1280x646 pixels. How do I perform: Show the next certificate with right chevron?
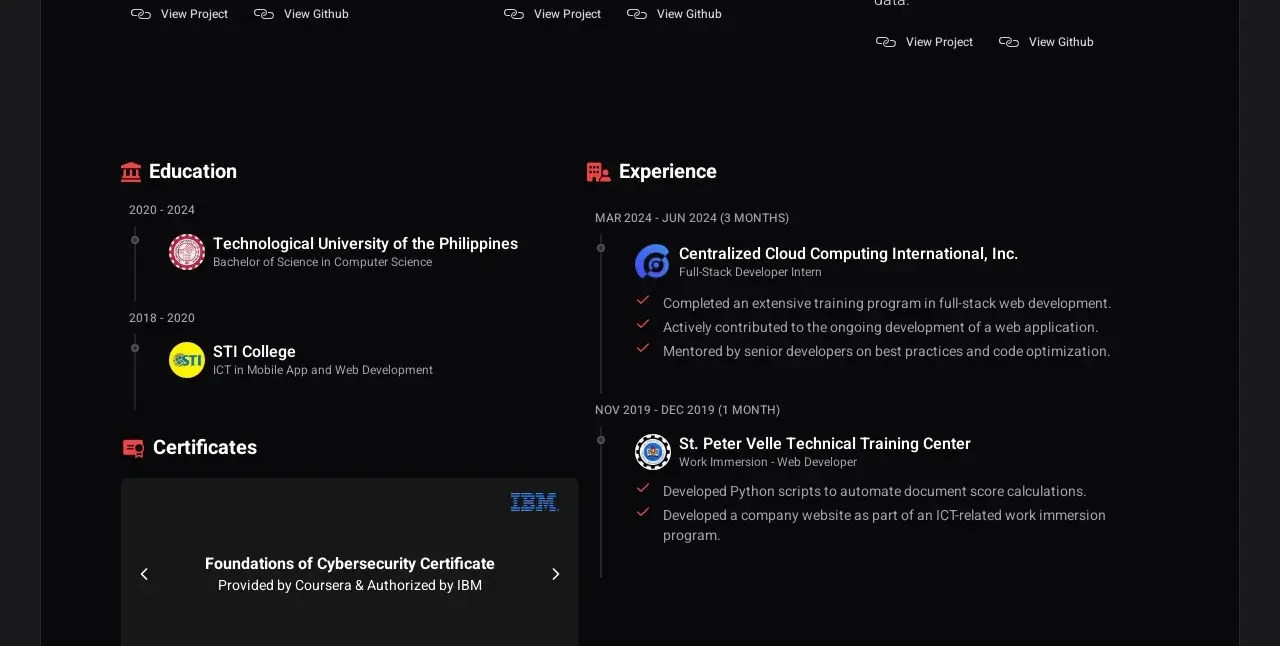[556, 574]
